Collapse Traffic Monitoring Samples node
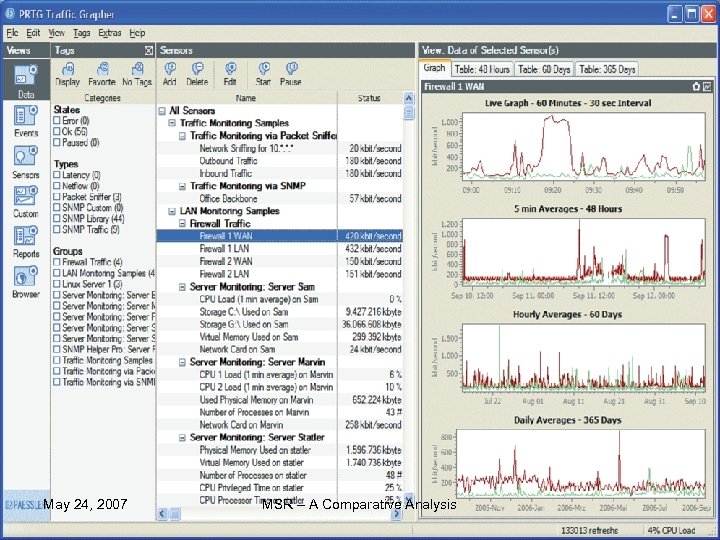Image resolution: width=720 pixels, height=540 pixels. 172,123
